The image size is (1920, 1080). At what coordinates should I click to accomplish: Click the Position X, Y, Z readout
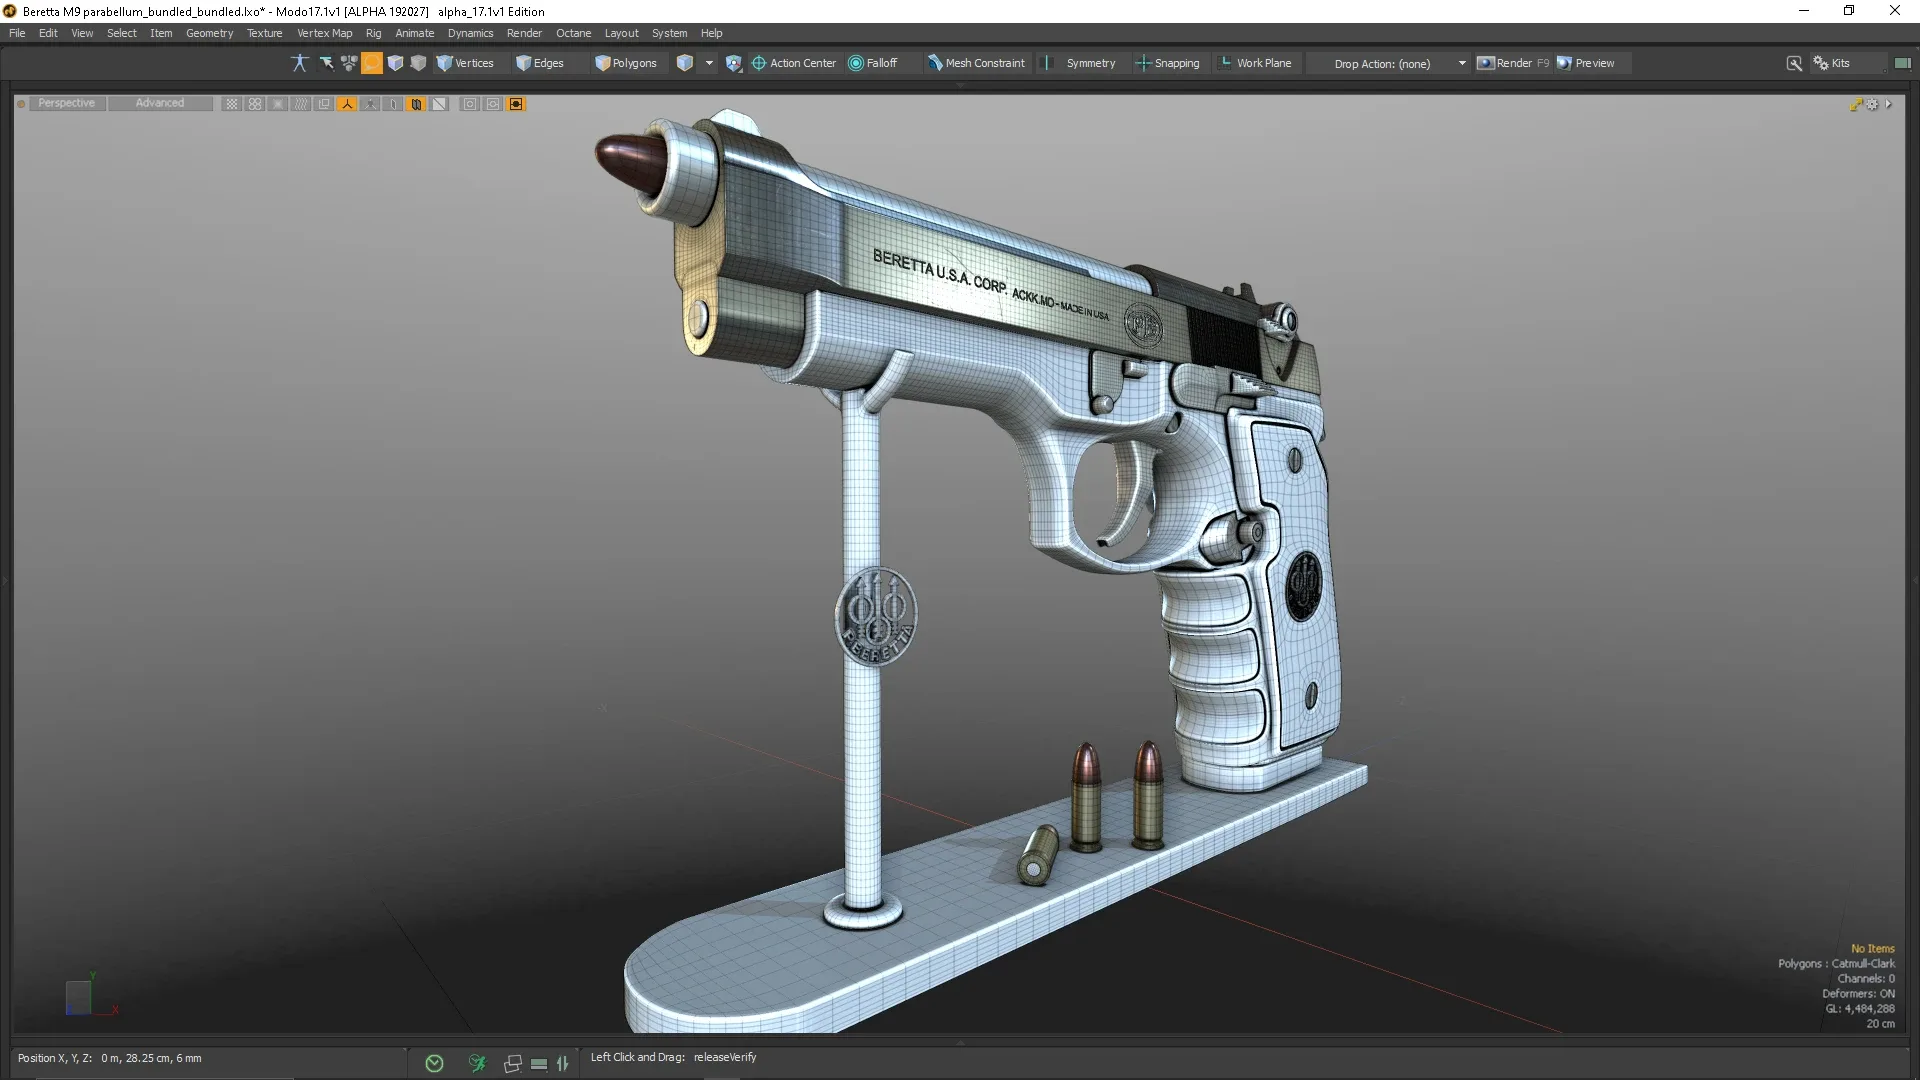click(109, 1058)
